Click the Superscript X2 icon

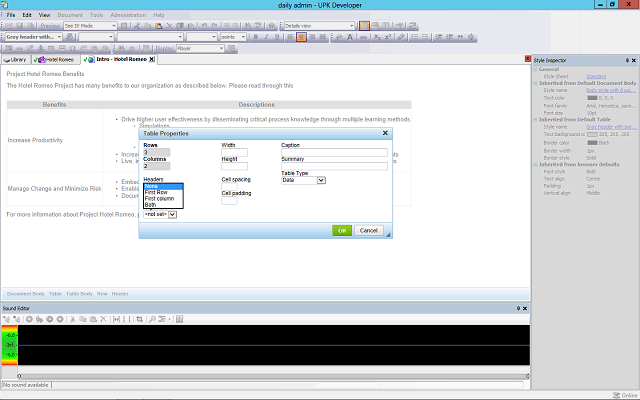point(388,37)
